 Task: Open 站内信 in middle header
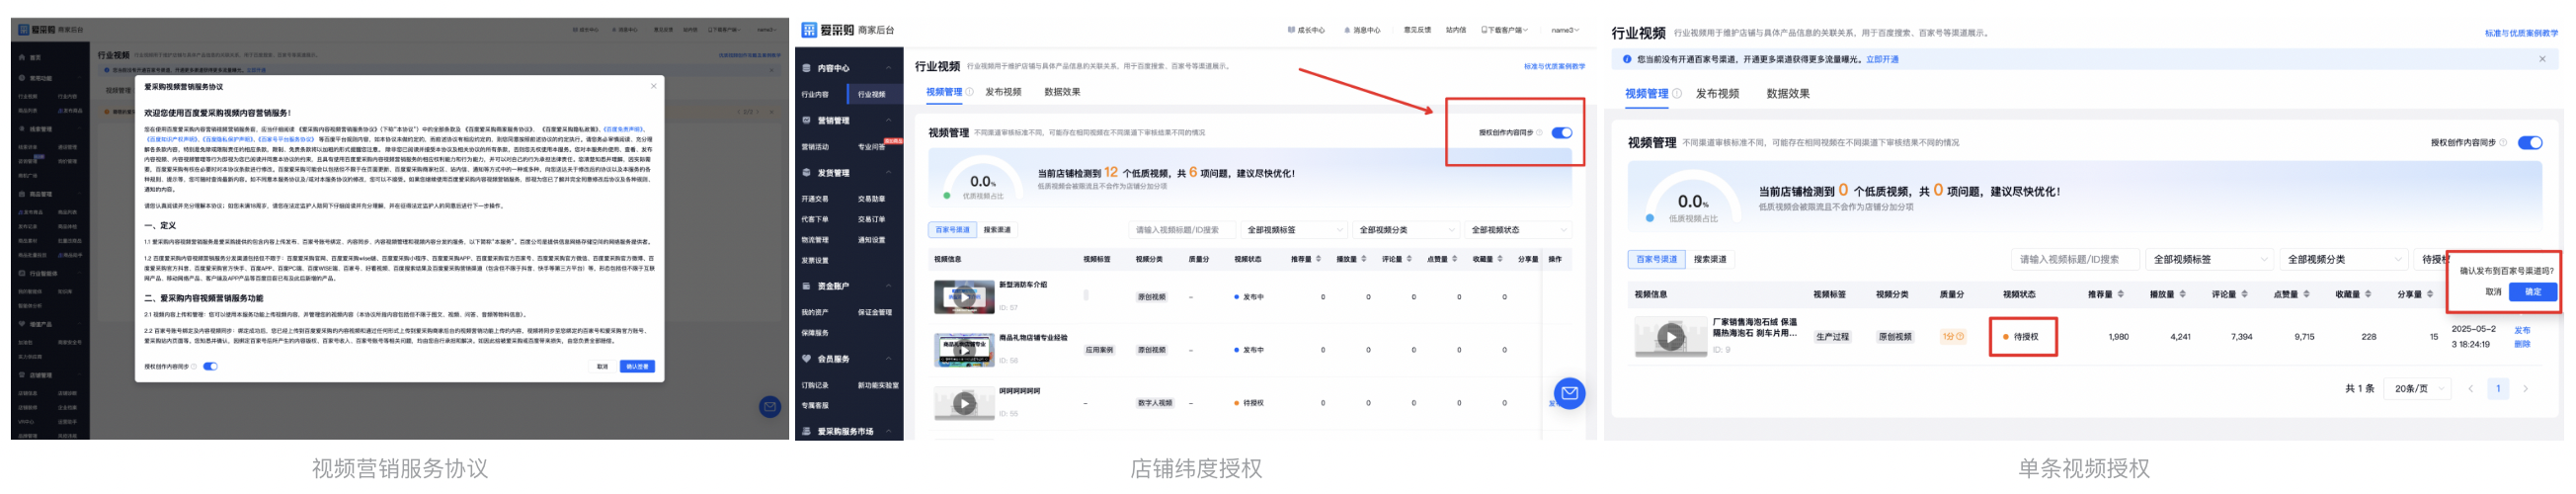(x=1456, y=30)
